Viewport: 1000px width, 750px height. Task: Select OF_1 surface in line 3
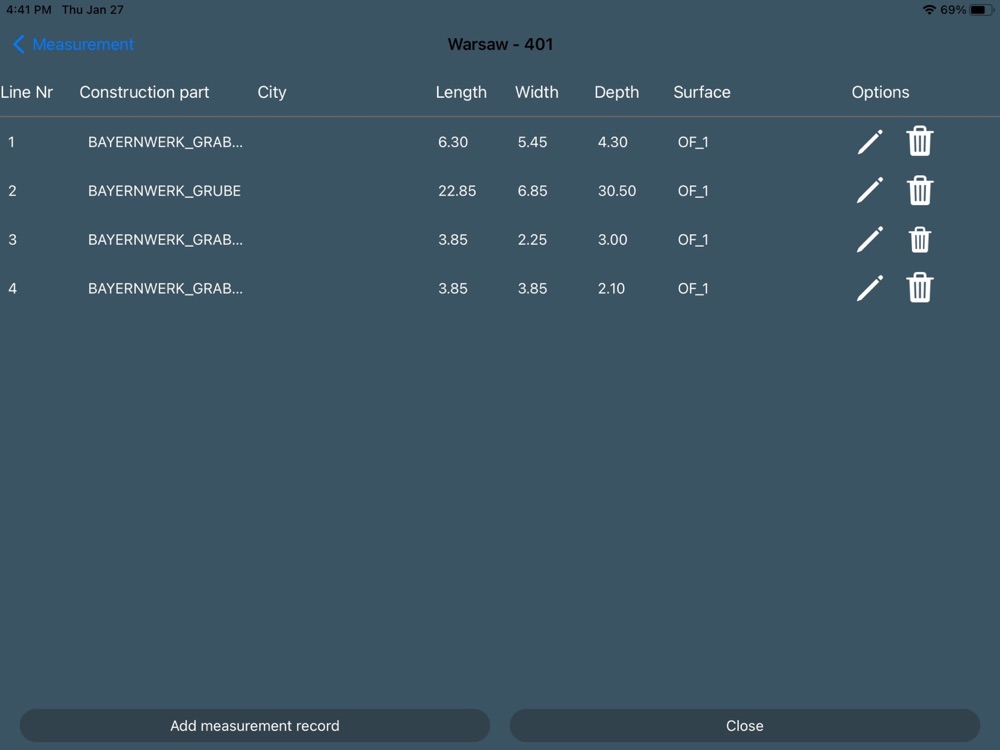693,240
